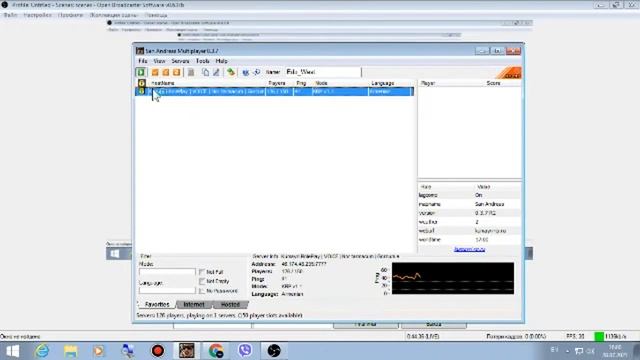Click the server Address value in Server Info

click(304, 264)
